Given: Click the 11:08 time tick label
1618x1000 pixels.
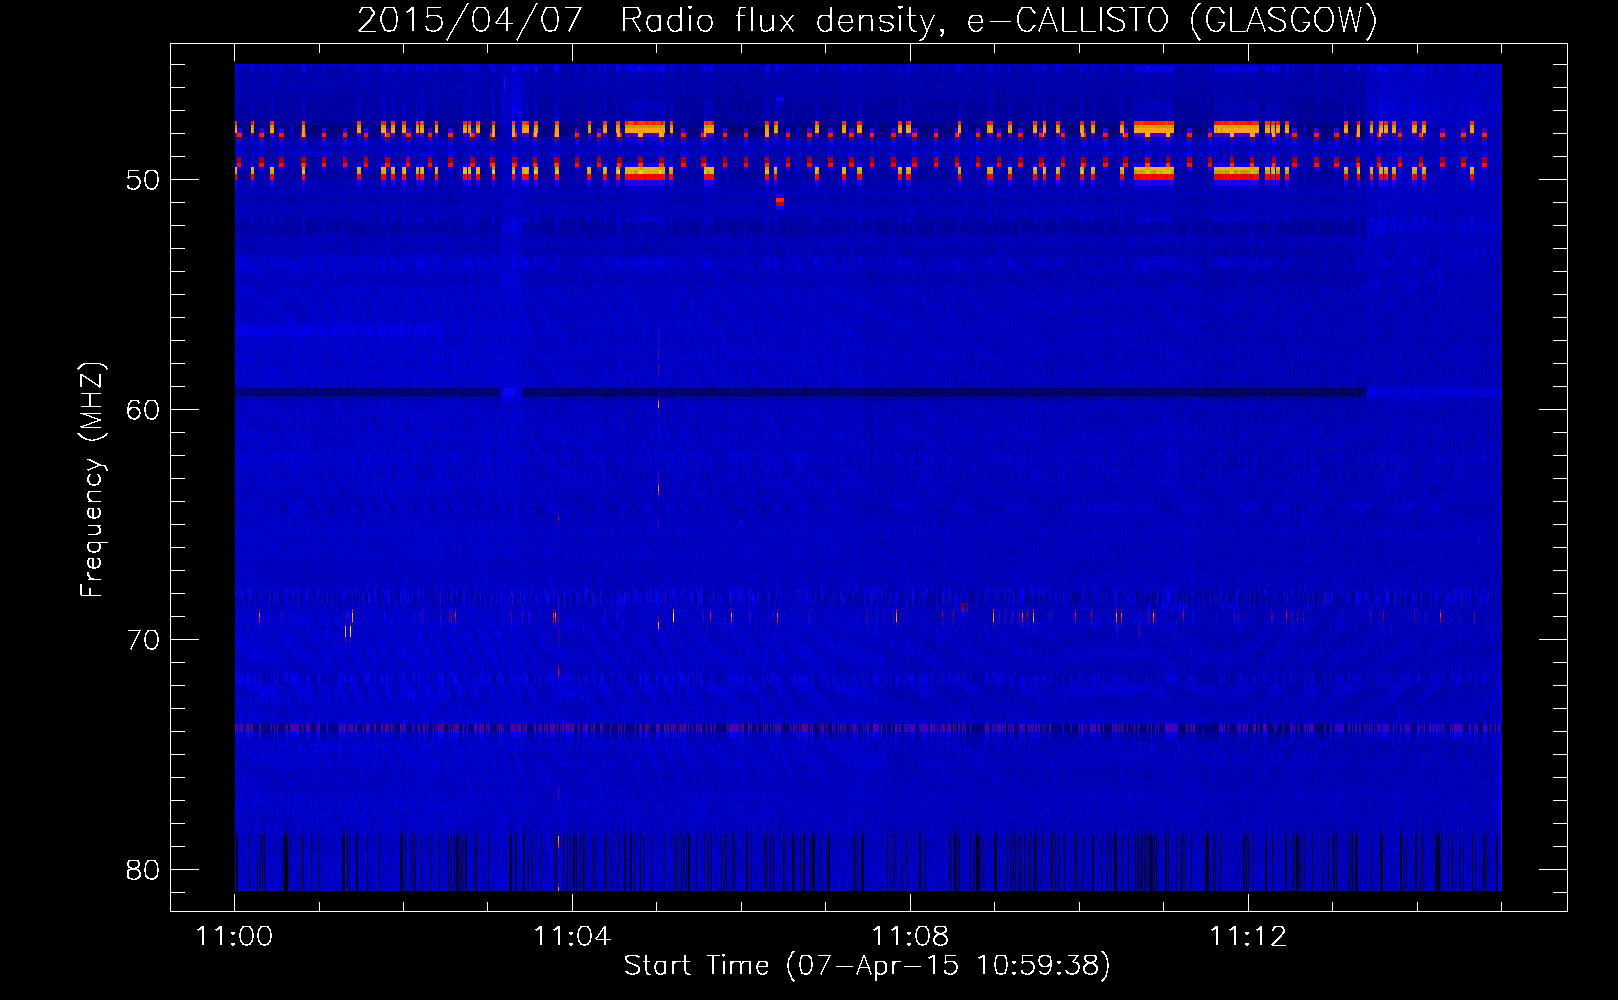Looking at the screenshot, I should (910, 937).
